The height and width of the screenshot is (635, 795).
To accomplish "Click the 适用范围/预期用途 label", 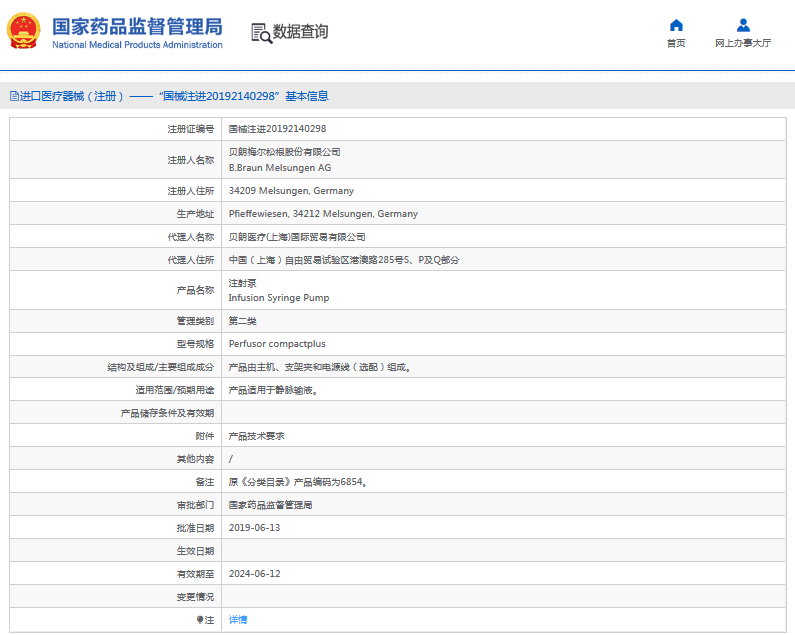I will tap(175, 390).
